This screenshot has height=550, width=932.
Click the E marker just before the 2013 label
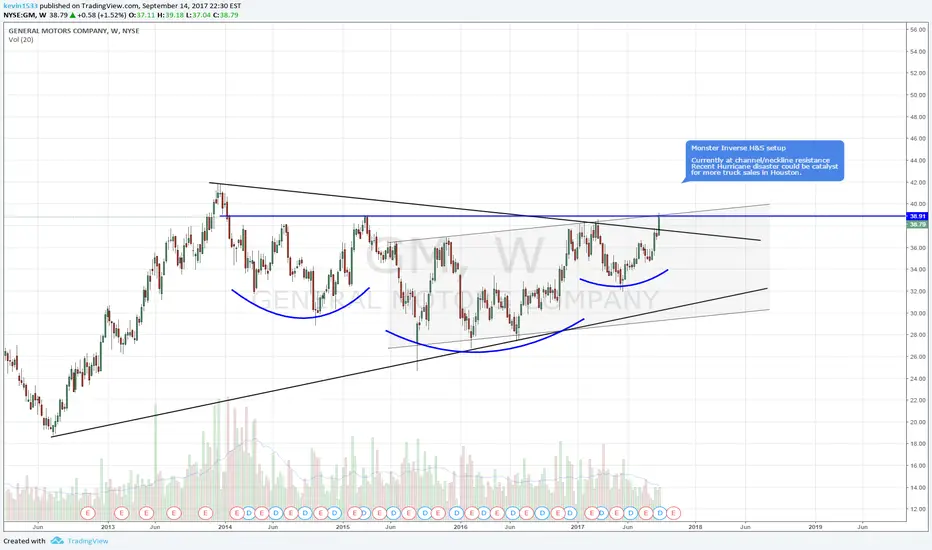(x=87, y=513)
